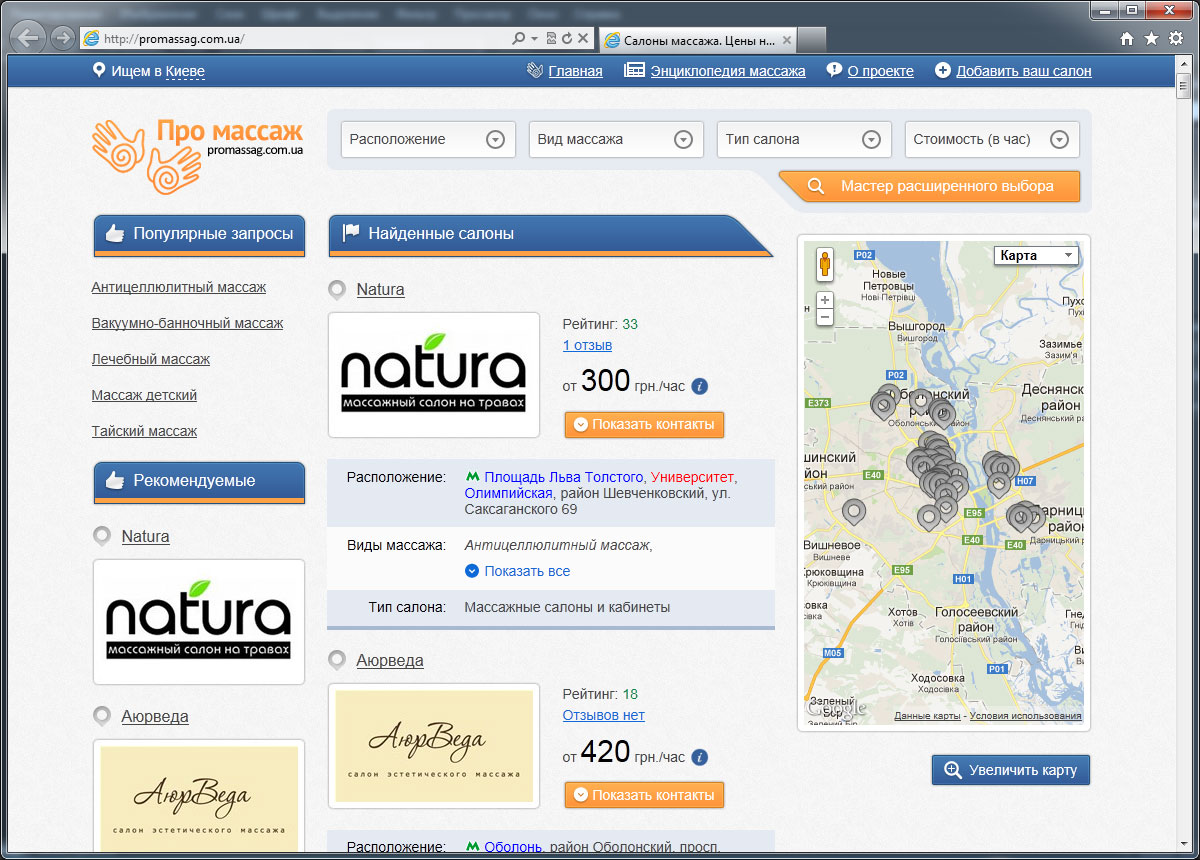Click the Street View pegman on the map
Viewport: 1200px width, 860px height.
[825, 264]
